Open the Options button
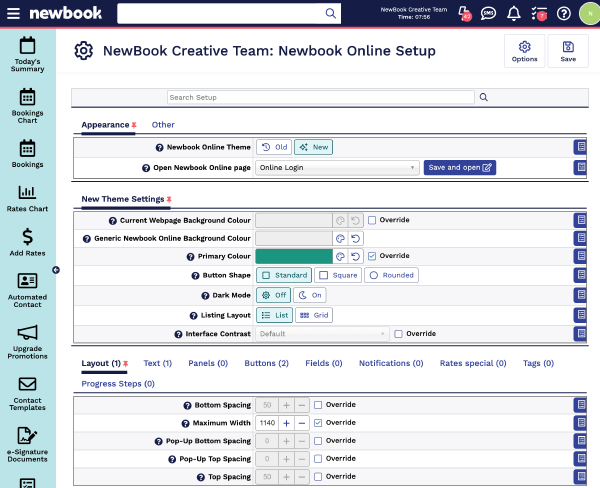600x488 pixels. (525, 51)
